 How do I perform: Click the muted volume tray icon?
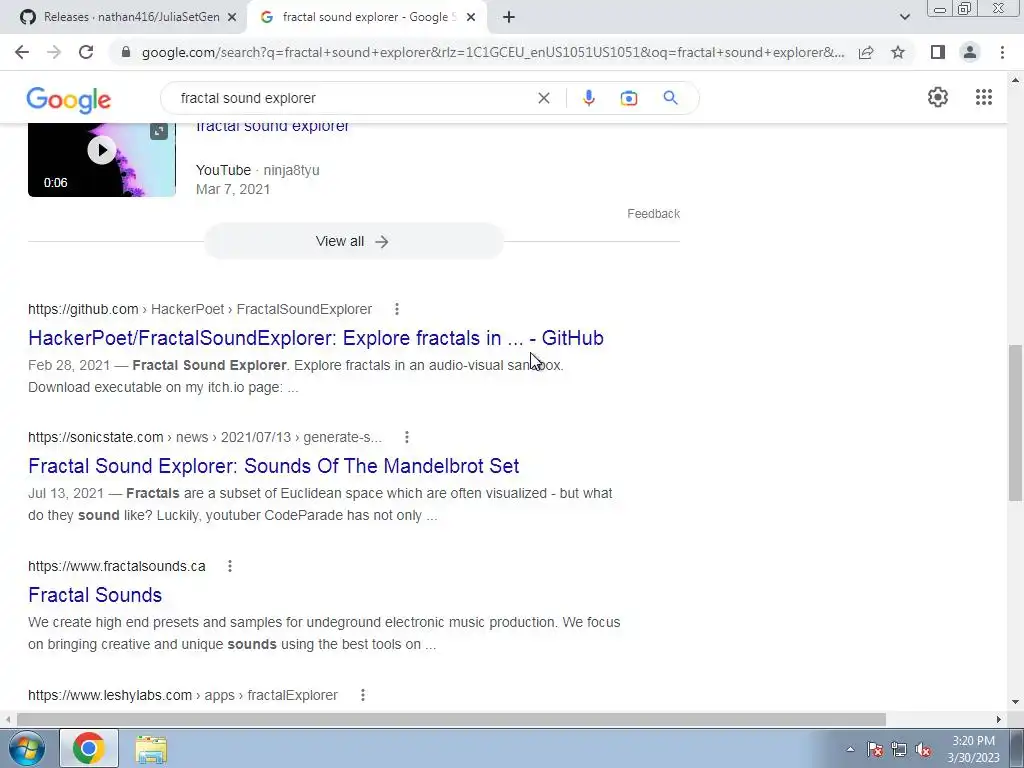click(923, 749)
